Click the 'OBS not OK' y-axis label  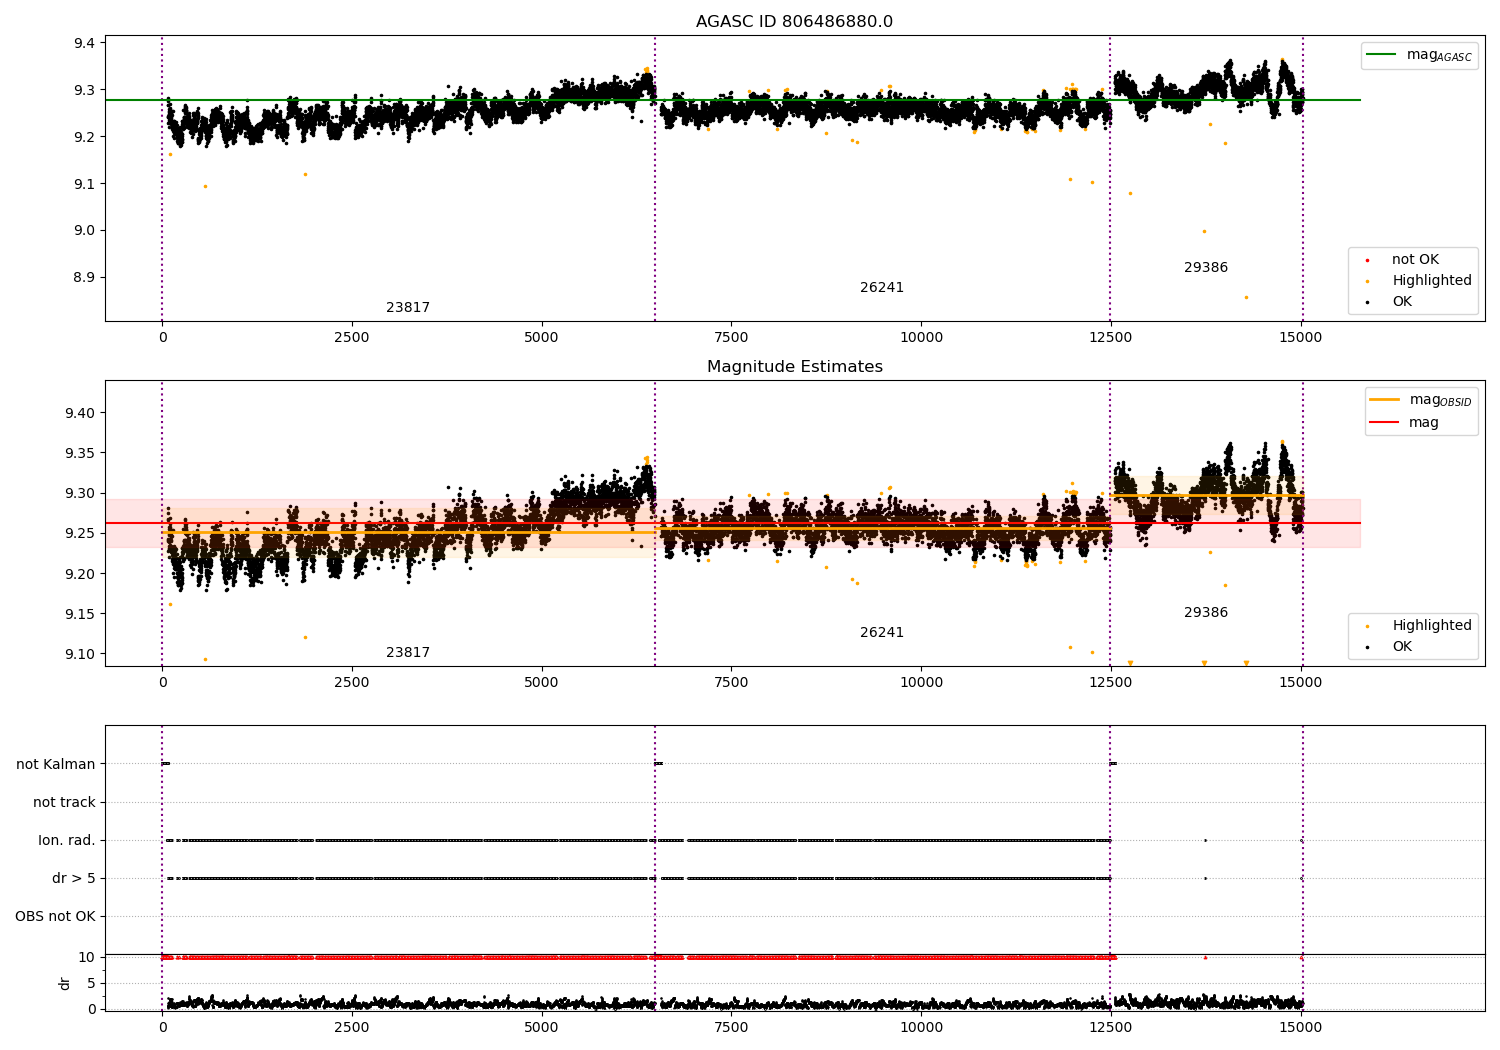[x=55, y=917]
